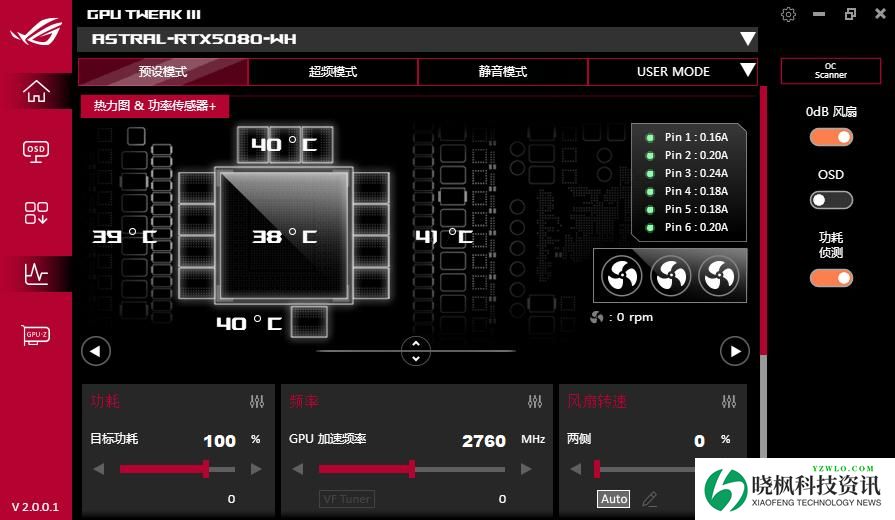
Task: Toggle the 0dB 风扇 switch
Action: [831, 137]
